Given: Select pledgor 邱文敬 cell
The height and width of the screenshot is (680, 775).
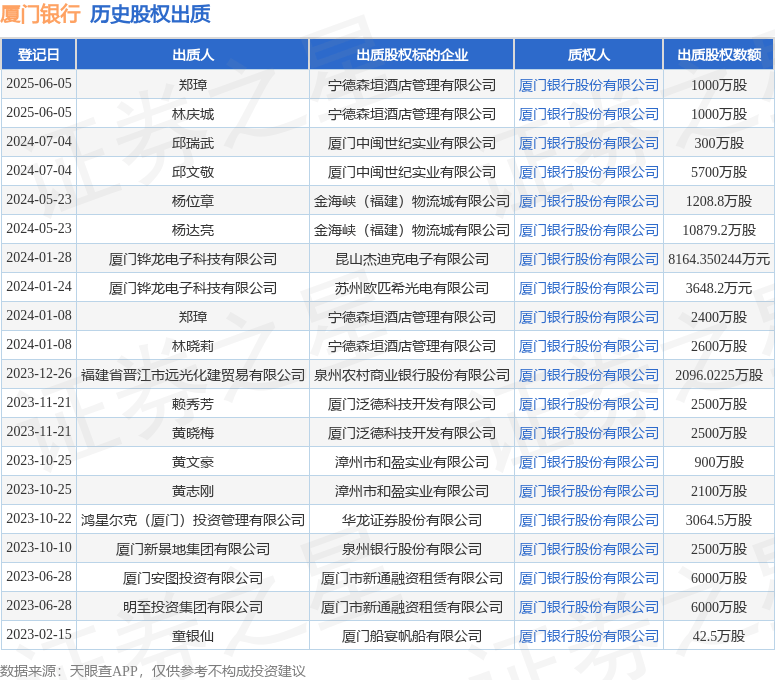Looking at the screenshot, I should click(193, 172).
